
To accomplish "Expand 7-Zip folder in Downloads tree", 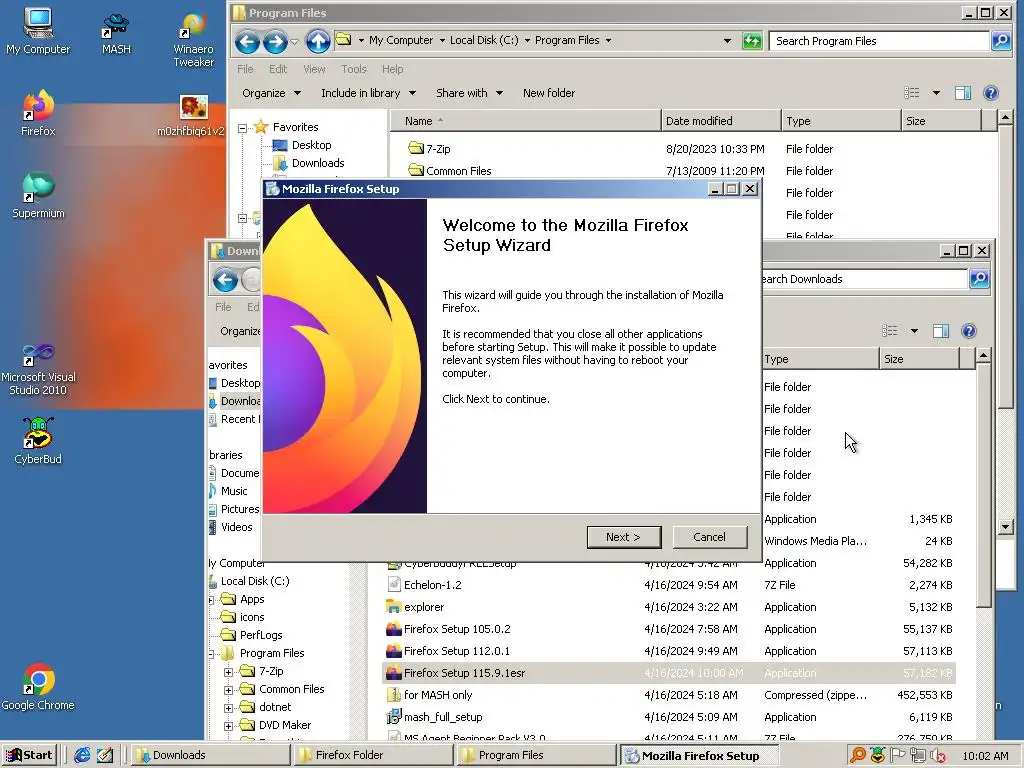I will (x=228, y=671).
